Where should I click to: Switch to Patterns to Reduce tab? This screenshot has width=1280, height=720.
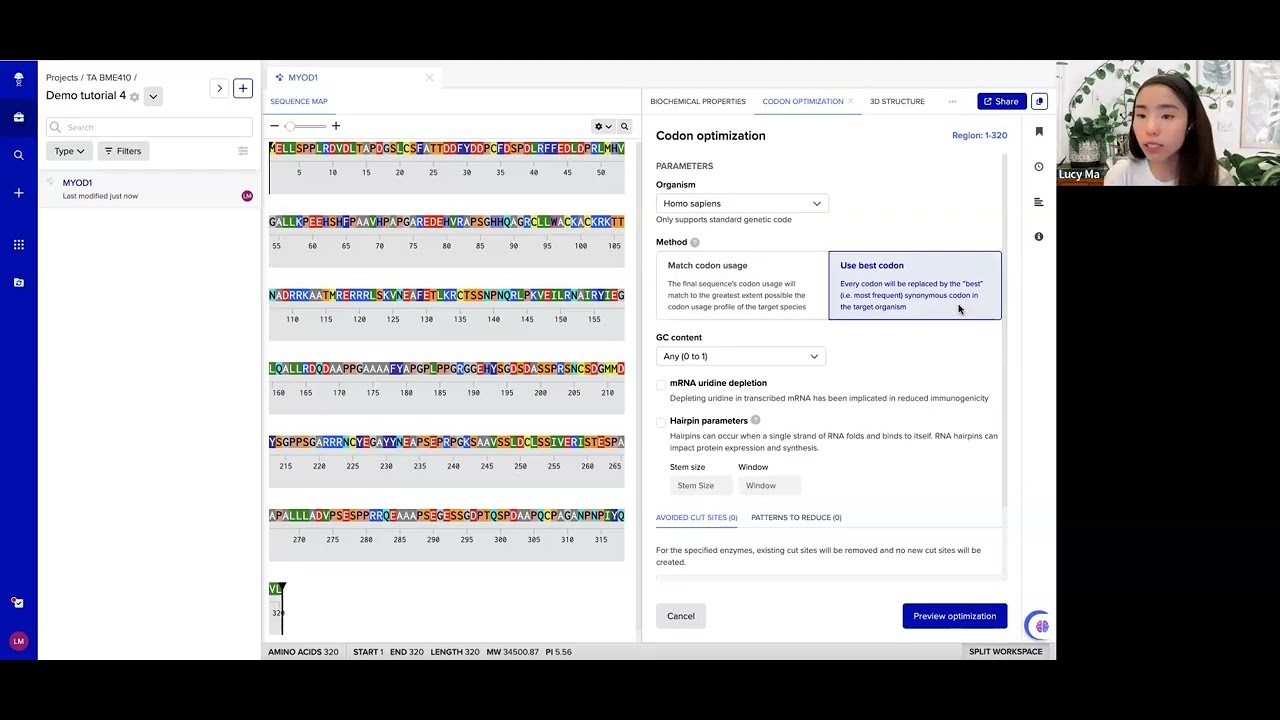coord(796,517)
